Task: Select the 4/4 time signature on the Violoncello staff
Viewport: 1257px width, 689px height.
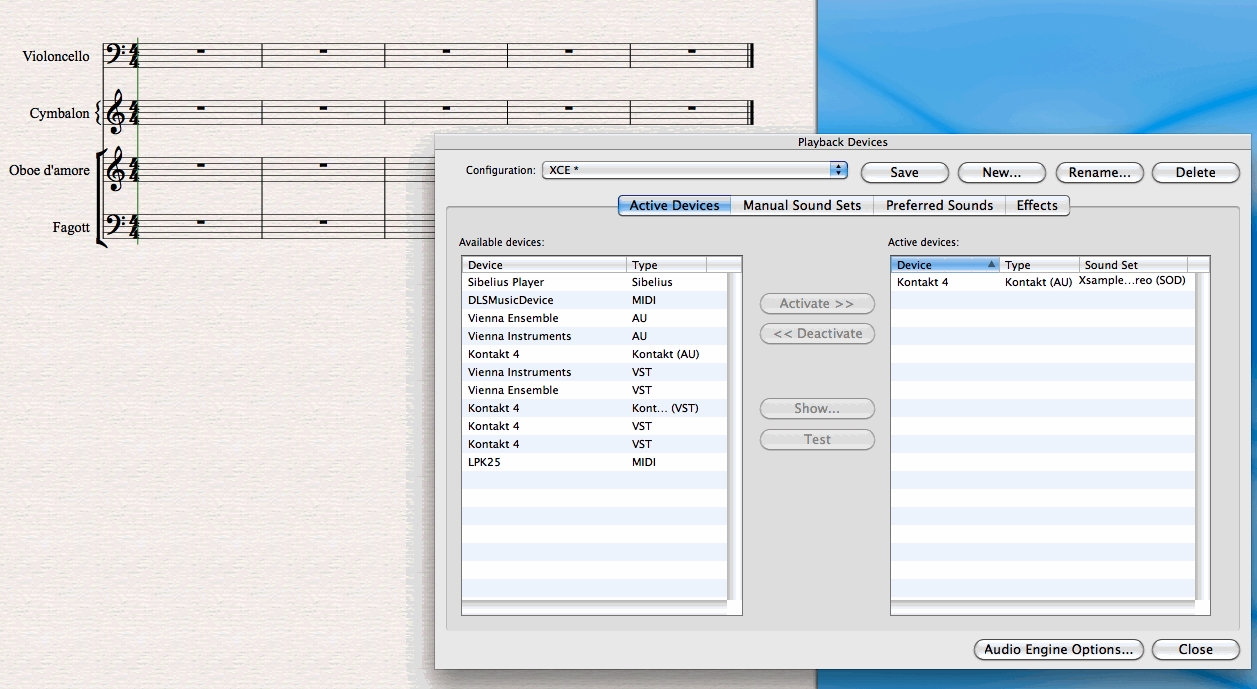Action: (x=133, y=52)
